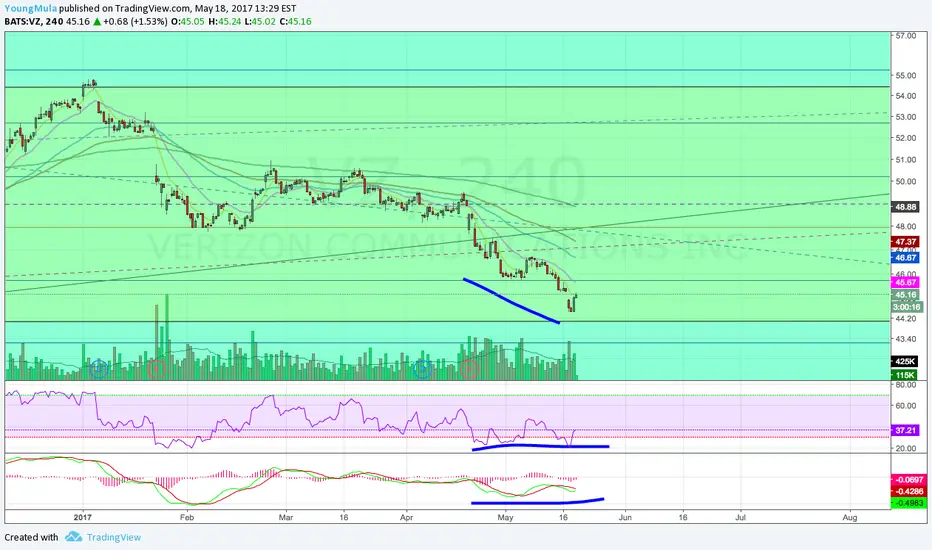Click the May label on time axis

pyautogui.click(x=505, y=517)
